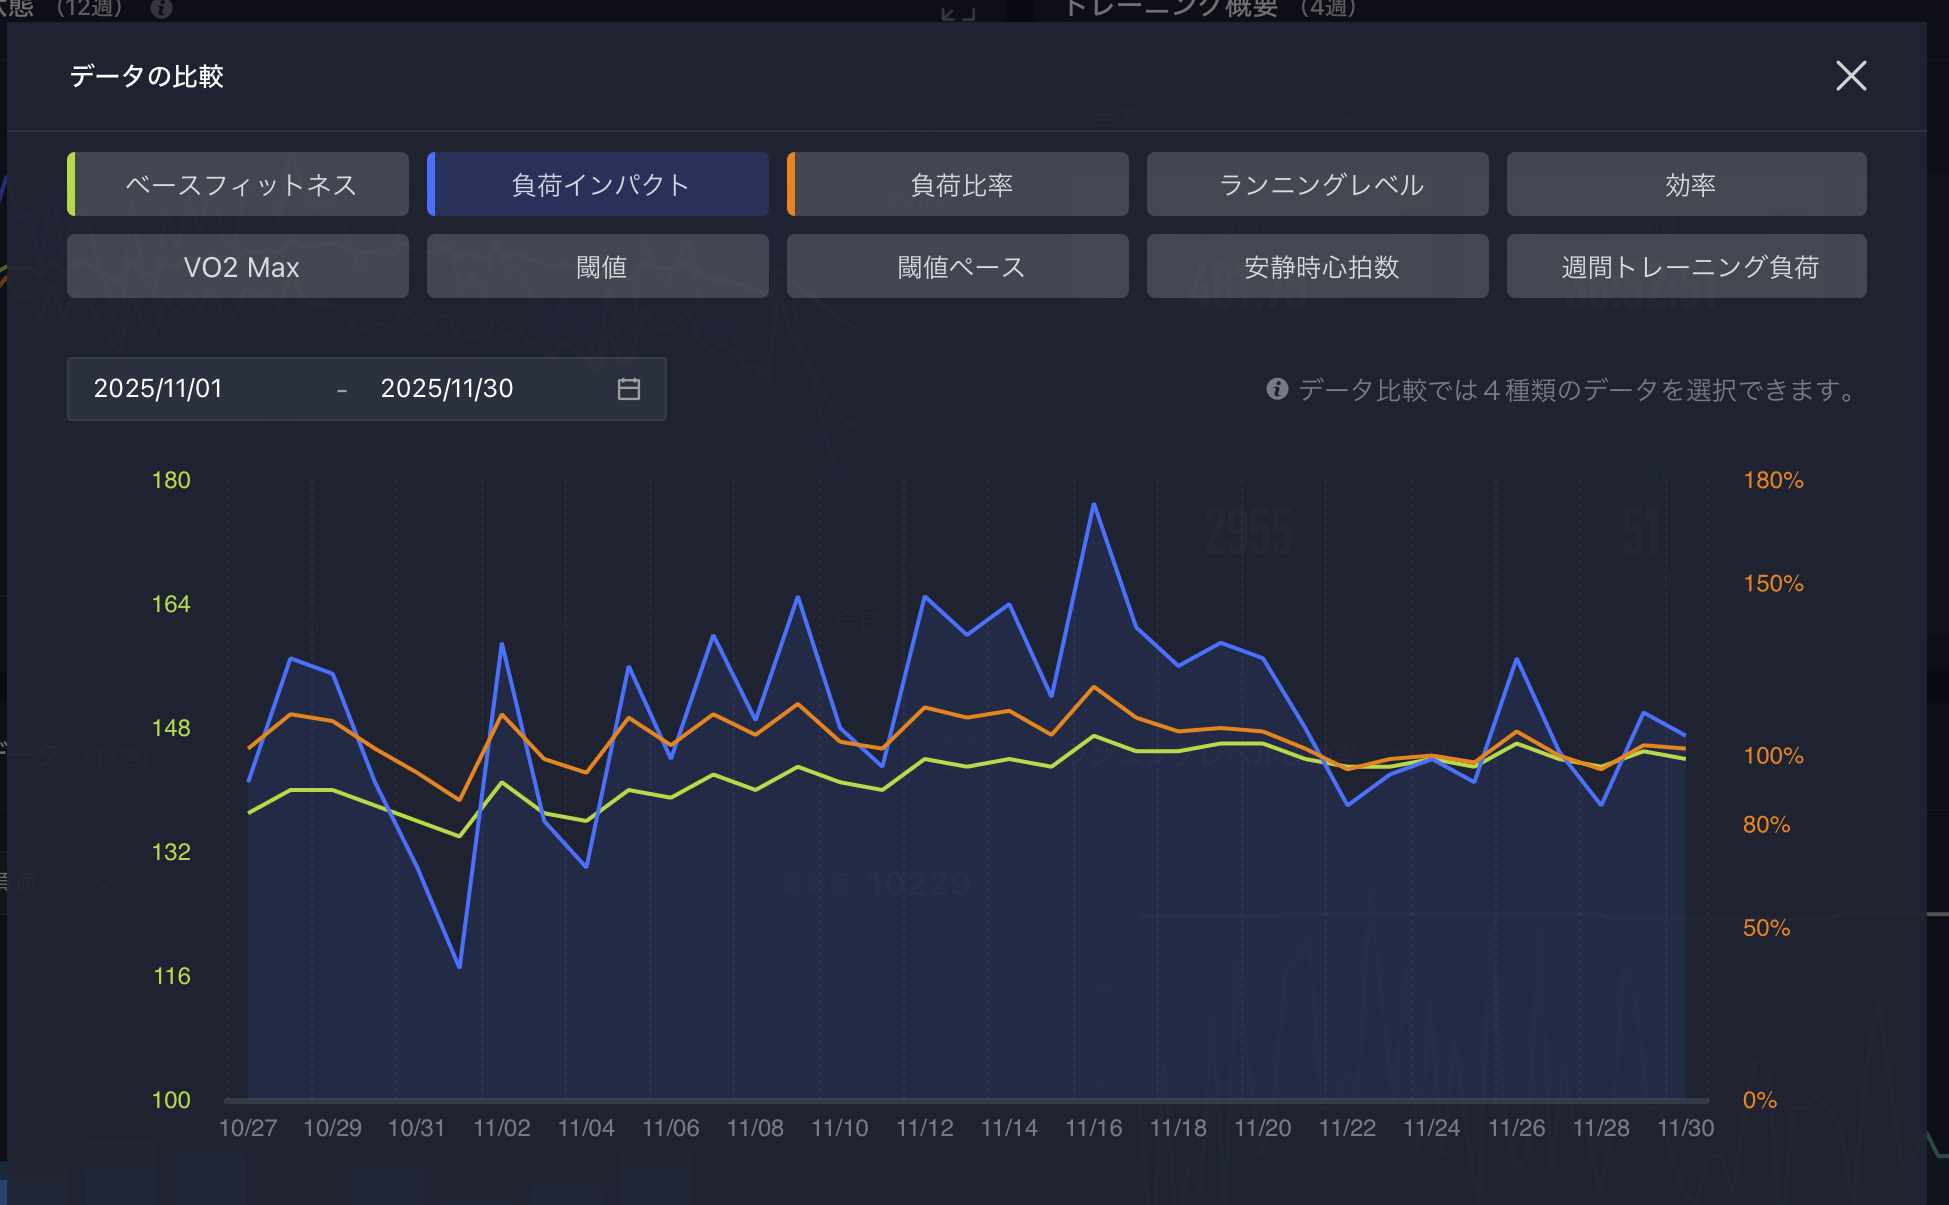Screen dimensions: 1949x1205
Task: Close the データの比較 dialog
Action: [x=1851, y=76]
